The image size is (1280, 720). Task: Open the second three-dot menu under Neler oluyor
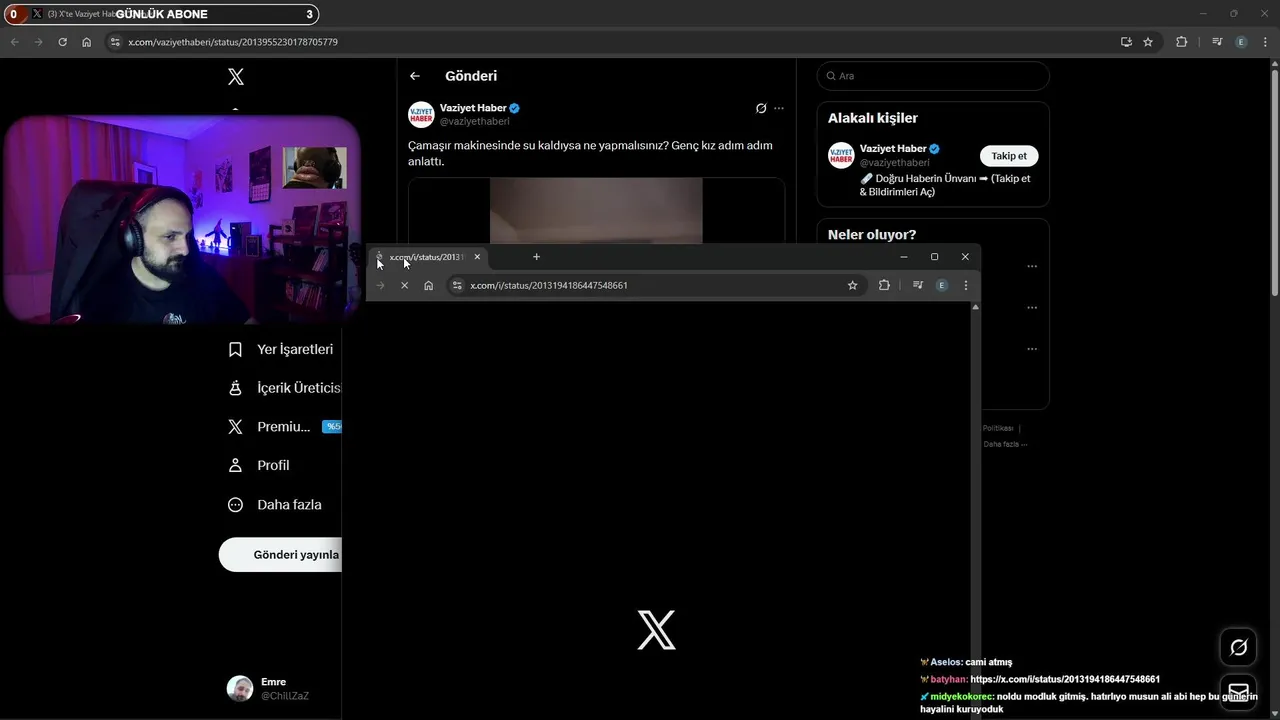pos(1032,307)
